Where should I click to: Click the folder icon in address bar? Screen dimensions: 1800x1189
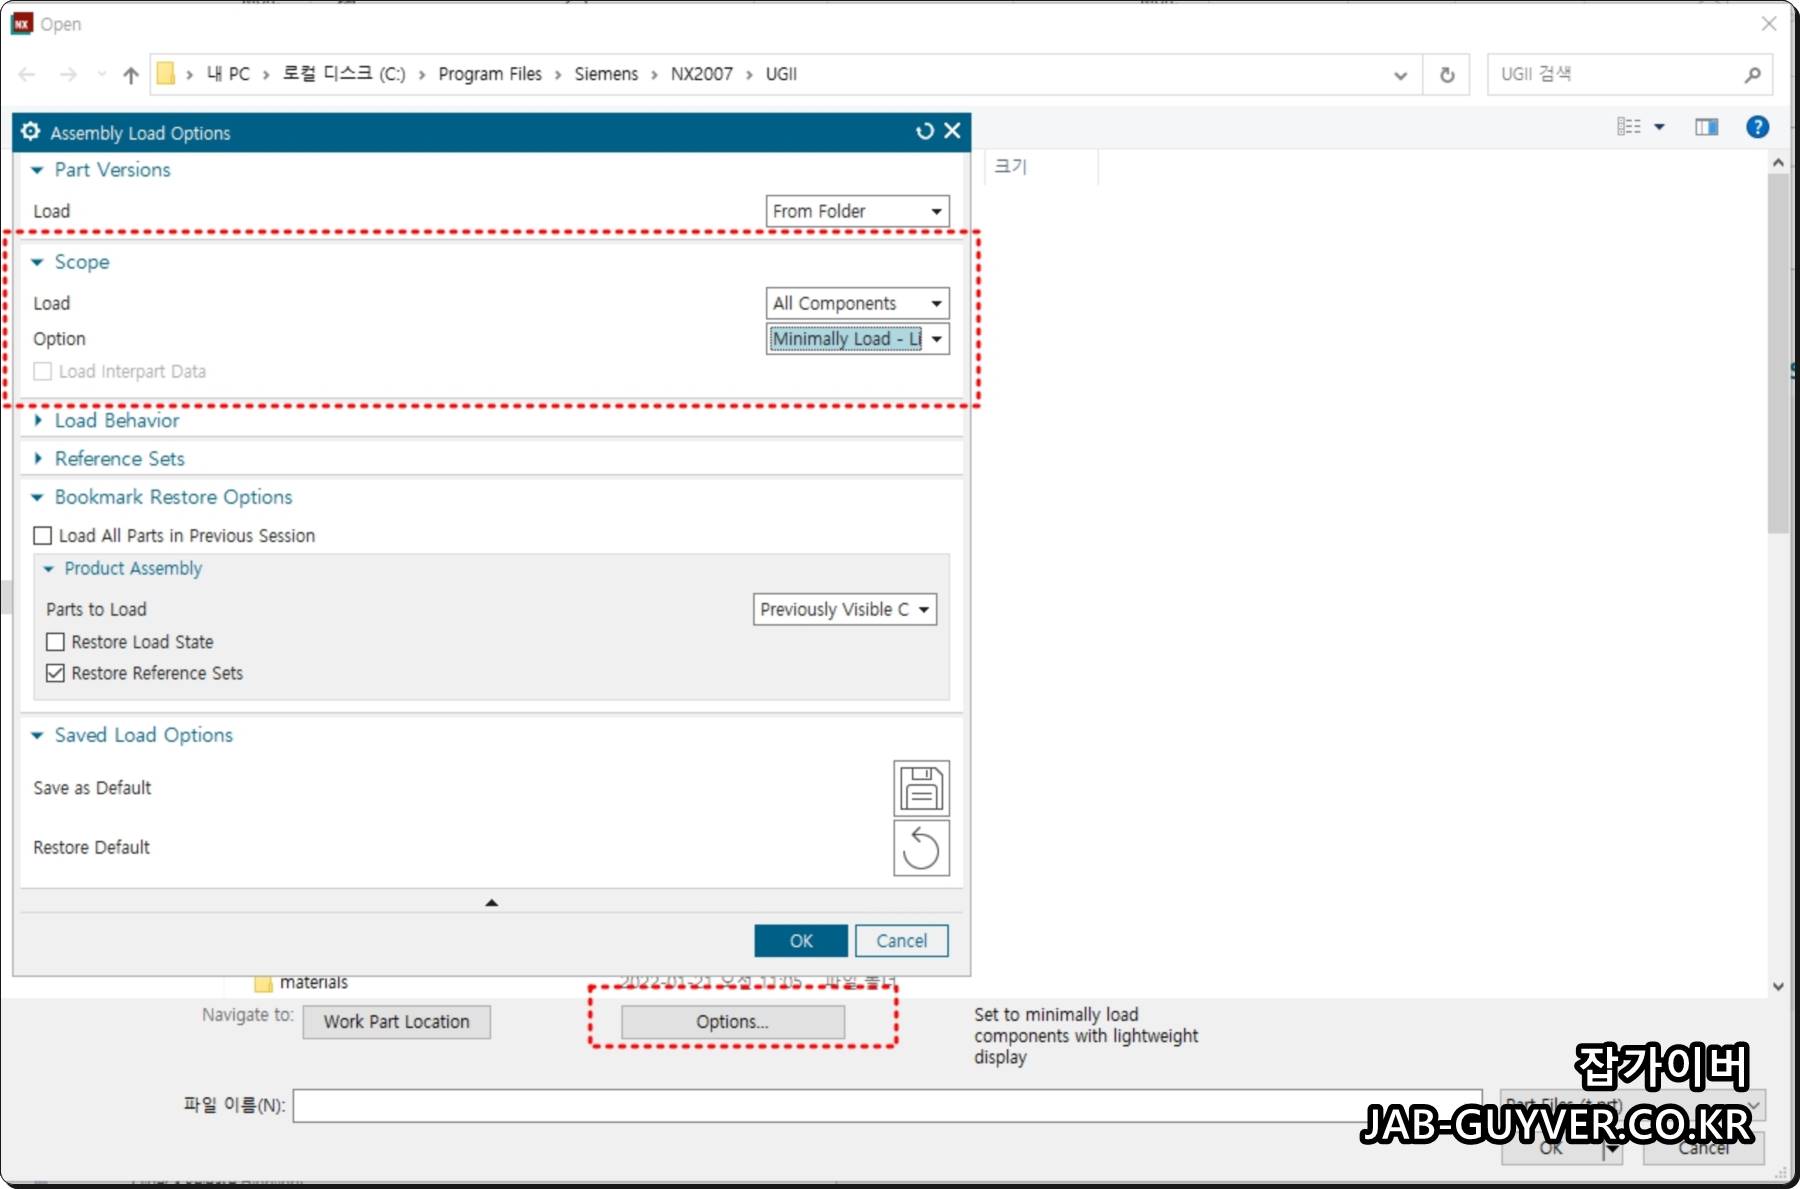[166, 74]
